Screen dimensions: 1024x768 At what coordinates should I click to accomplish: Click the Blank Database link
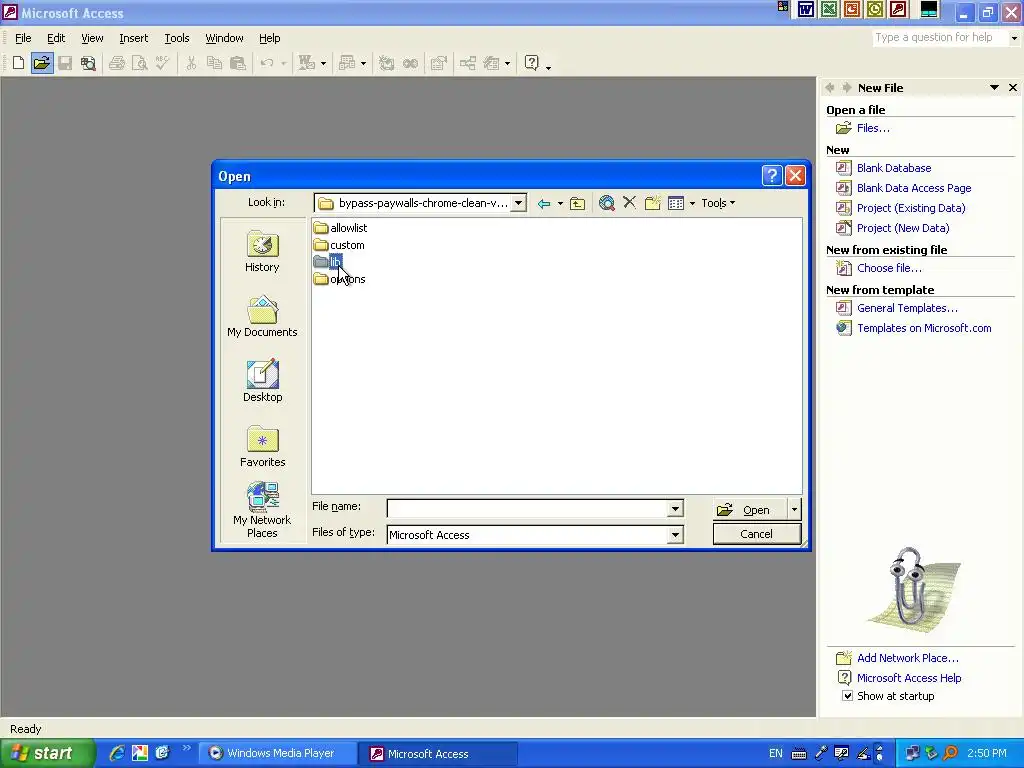click(893, 168)
